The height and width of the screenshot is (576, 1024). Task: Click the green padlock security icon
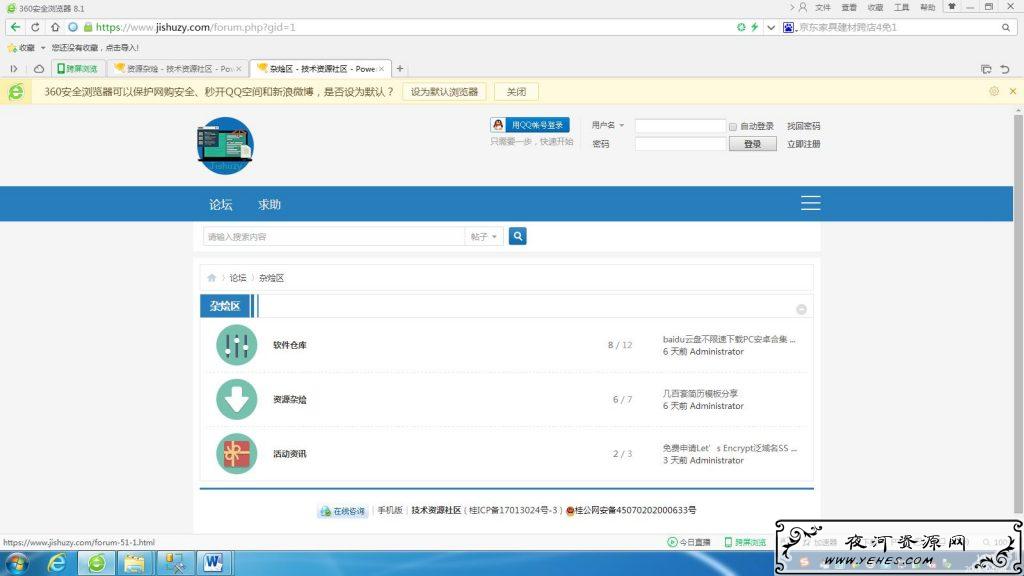click(x=88, y=27)
